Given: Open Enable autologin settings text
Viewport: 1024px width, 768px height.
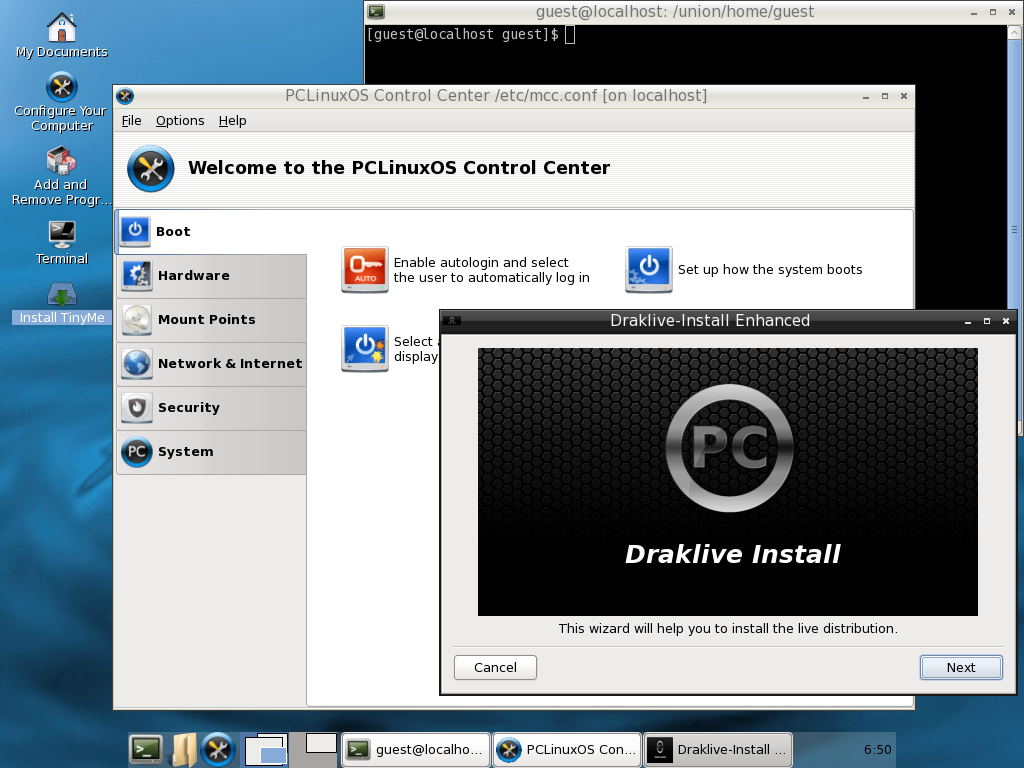Looking at the screenshot, I should pyautogui.click(x=491, y=270).
